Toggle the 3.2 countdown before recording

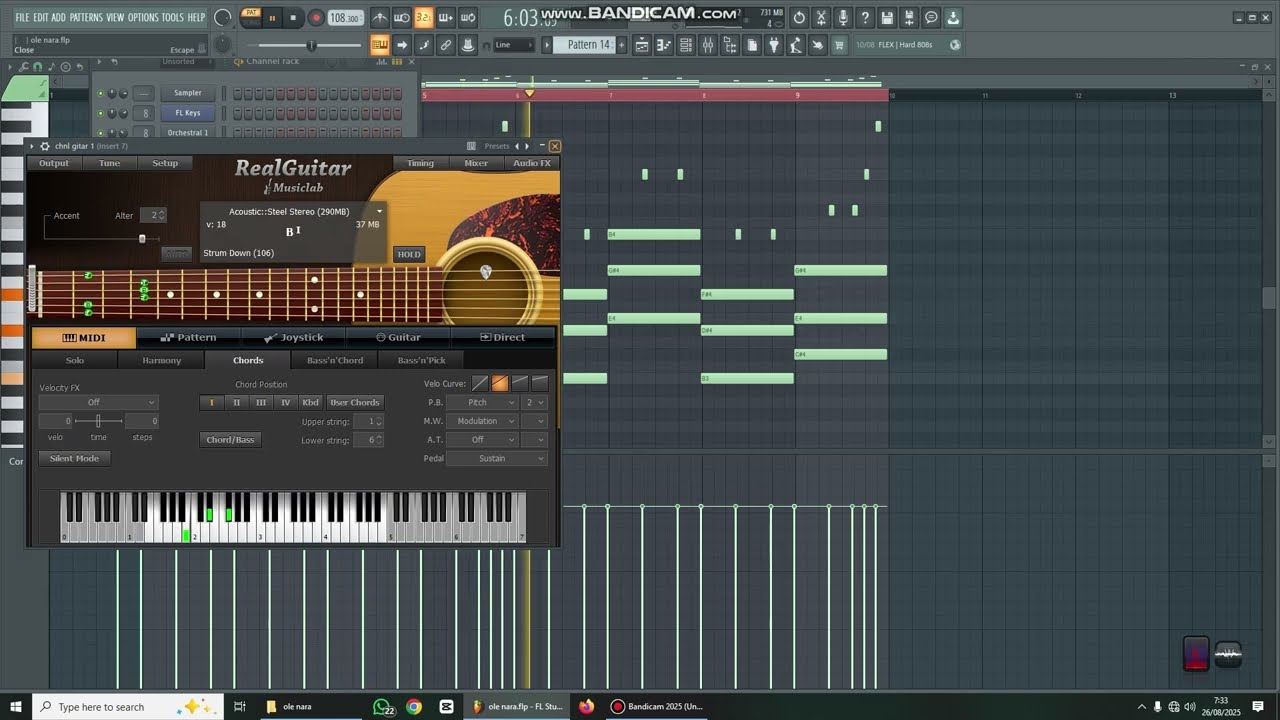click(424, 18)
